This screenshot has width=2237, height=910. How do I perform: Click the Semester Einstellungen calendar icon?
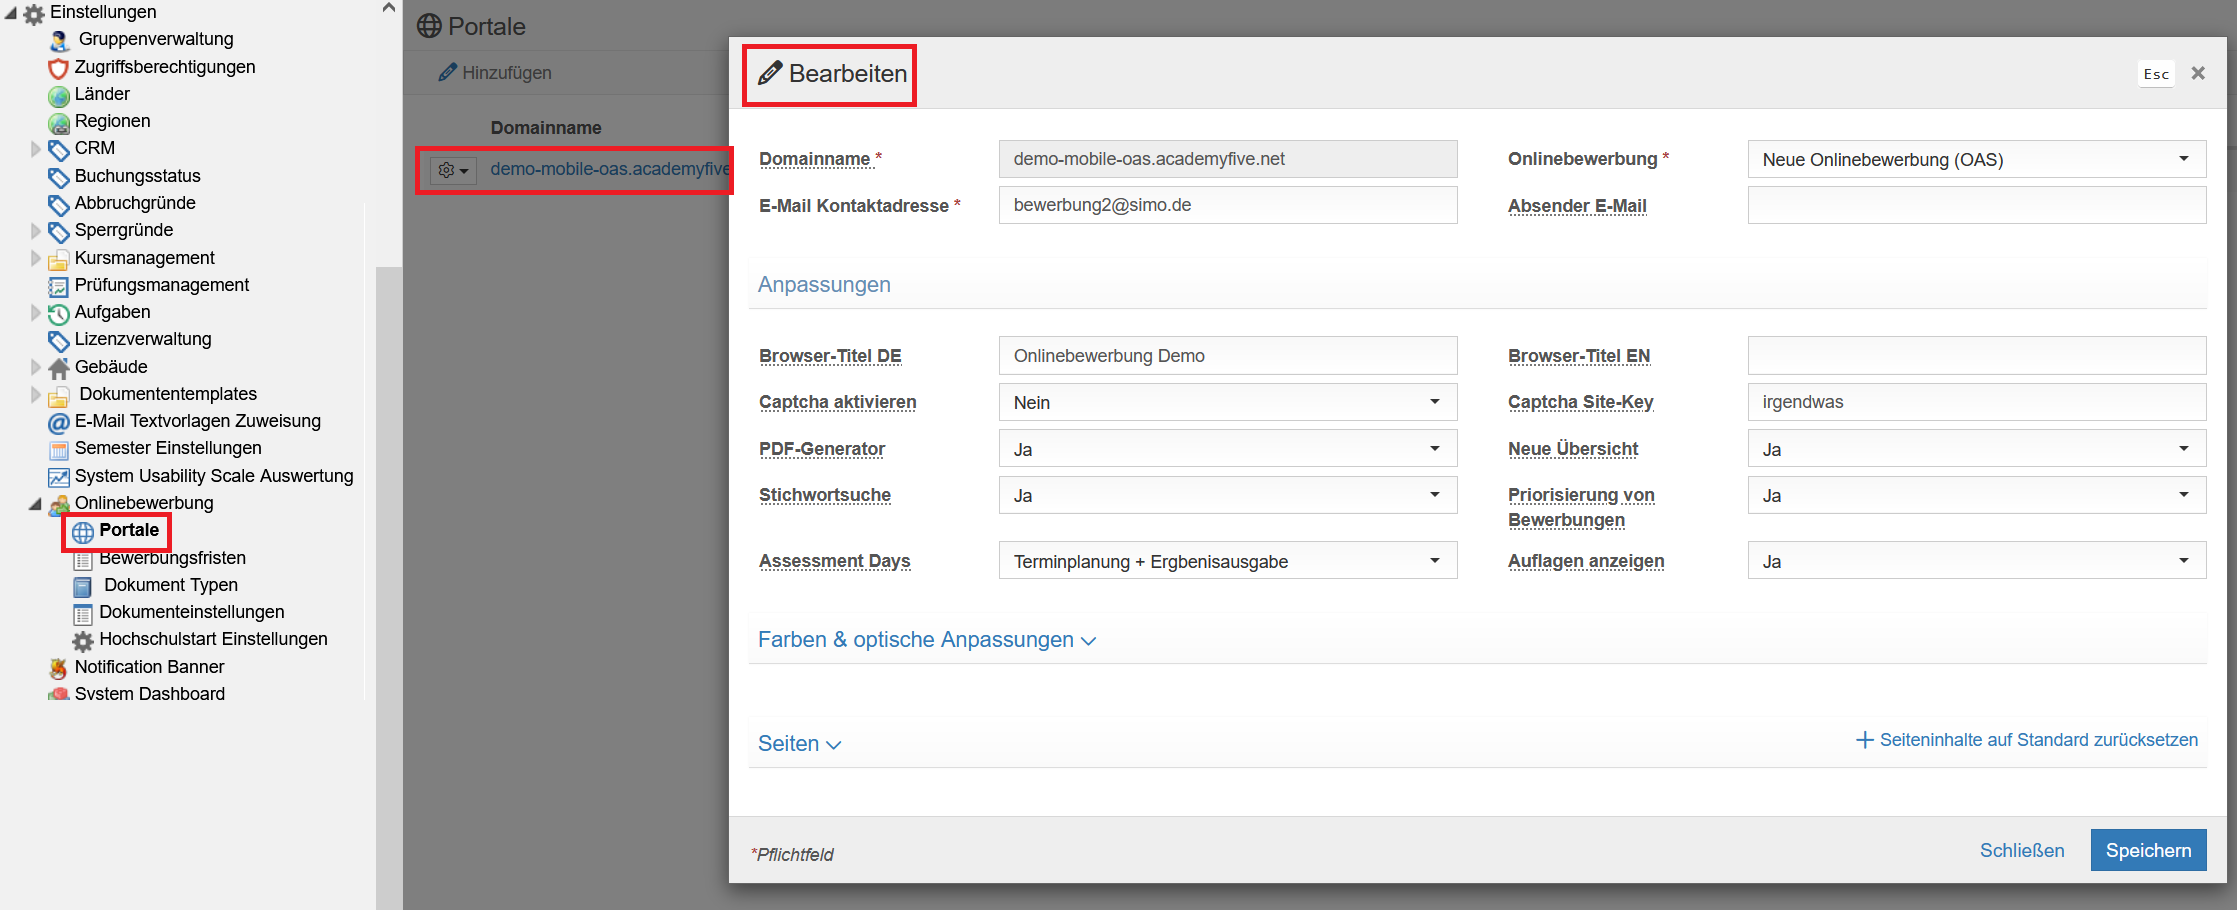pos(59,449)
